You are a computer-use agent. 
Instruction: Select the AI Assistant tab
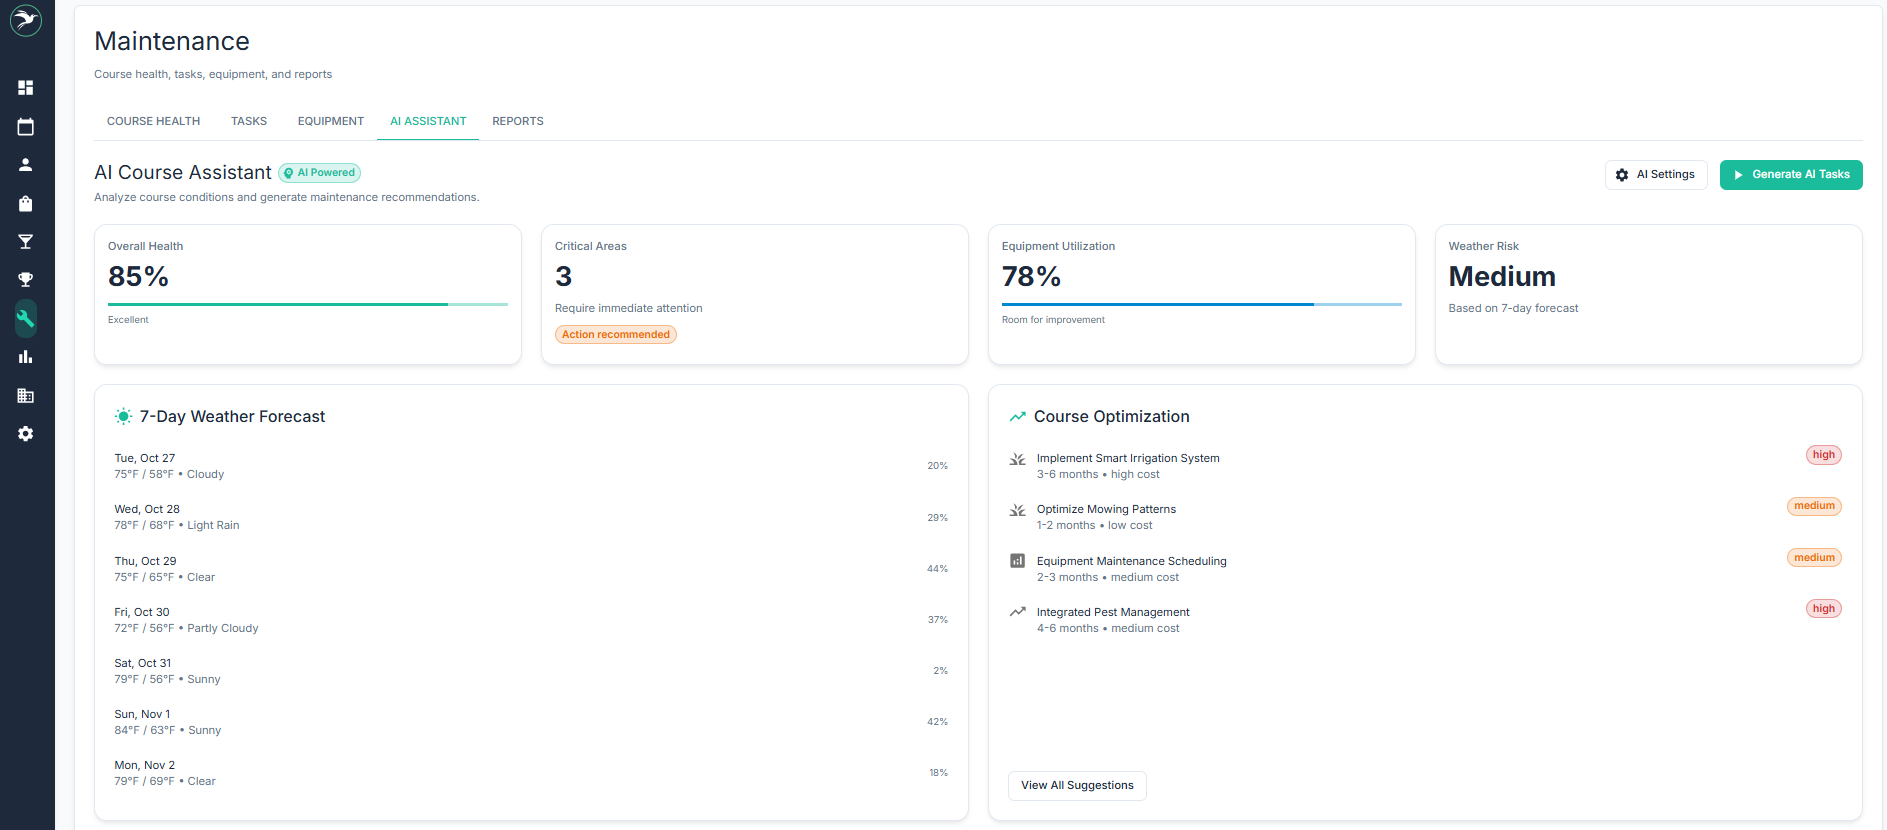[x=428, y=121]
